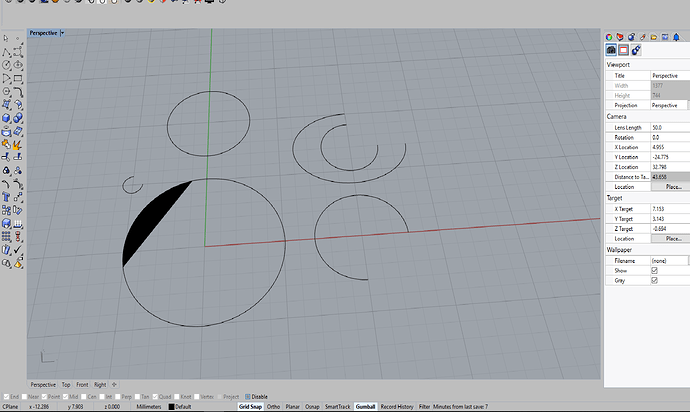The image size is (690, 412).
Task: Click the X Target value field
Action: coord(670,209)
